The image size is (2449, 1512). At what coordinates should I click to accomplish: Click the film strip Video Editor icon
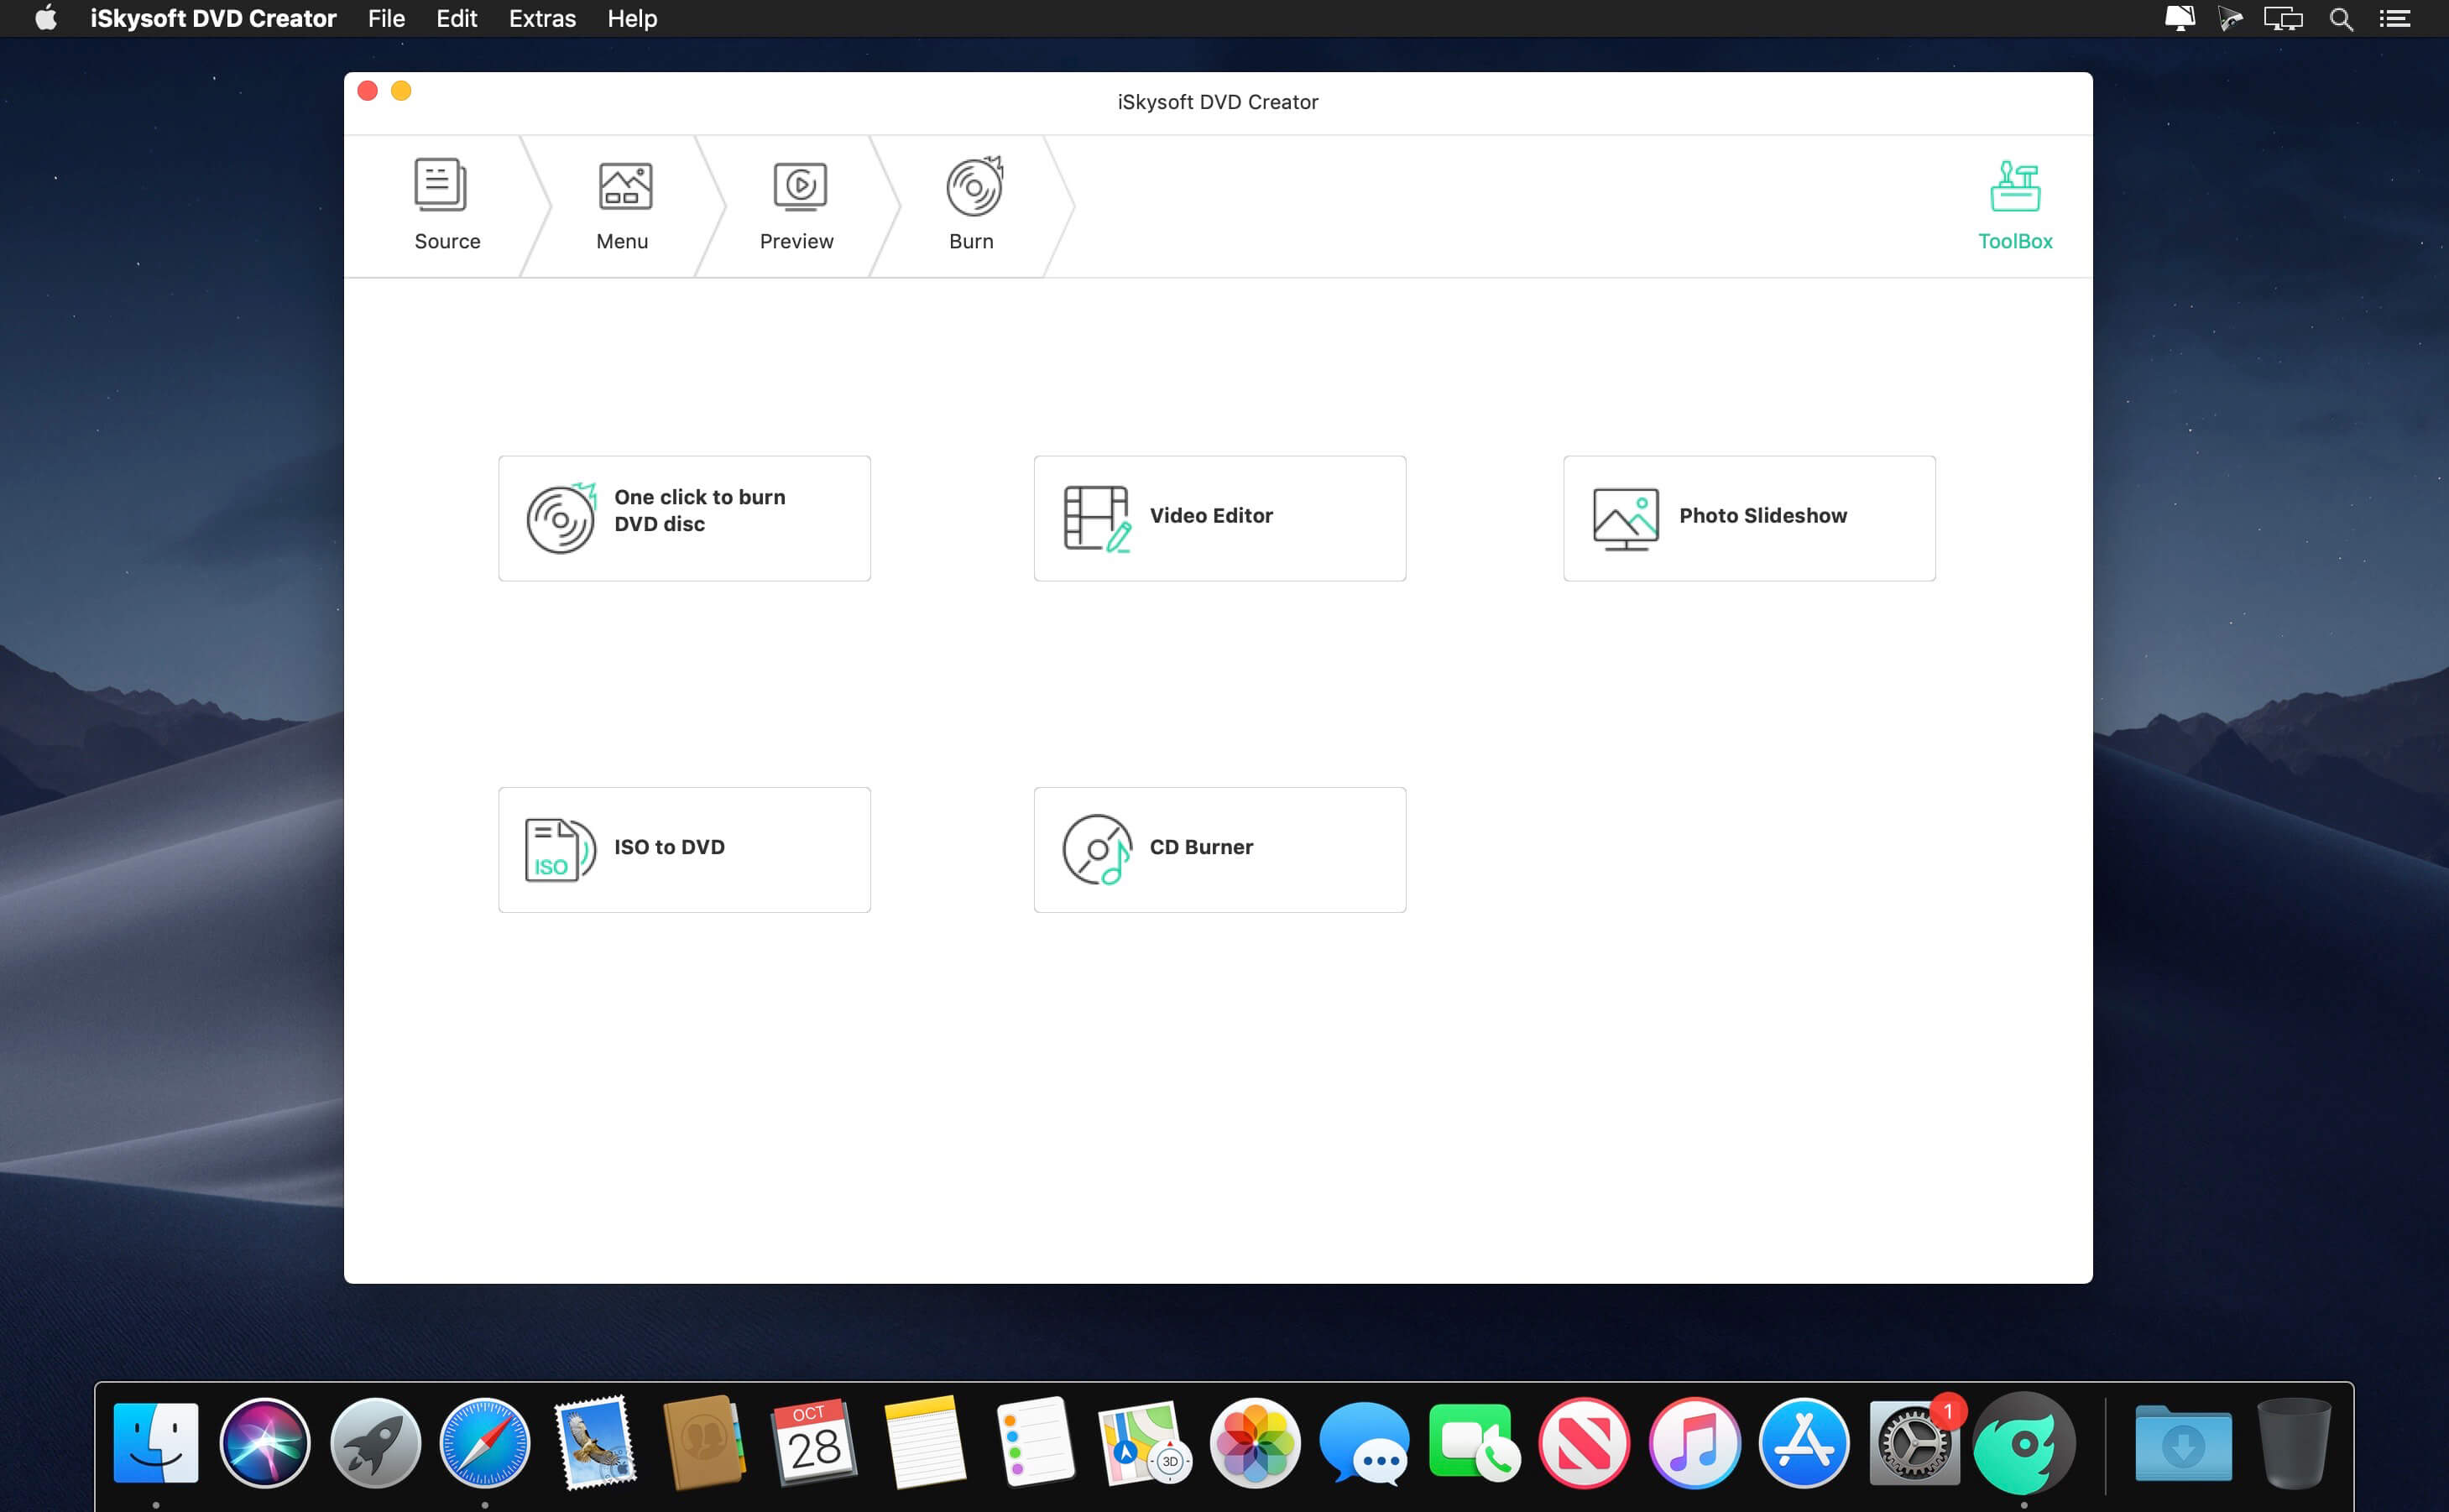click(x=1097, y=518)
